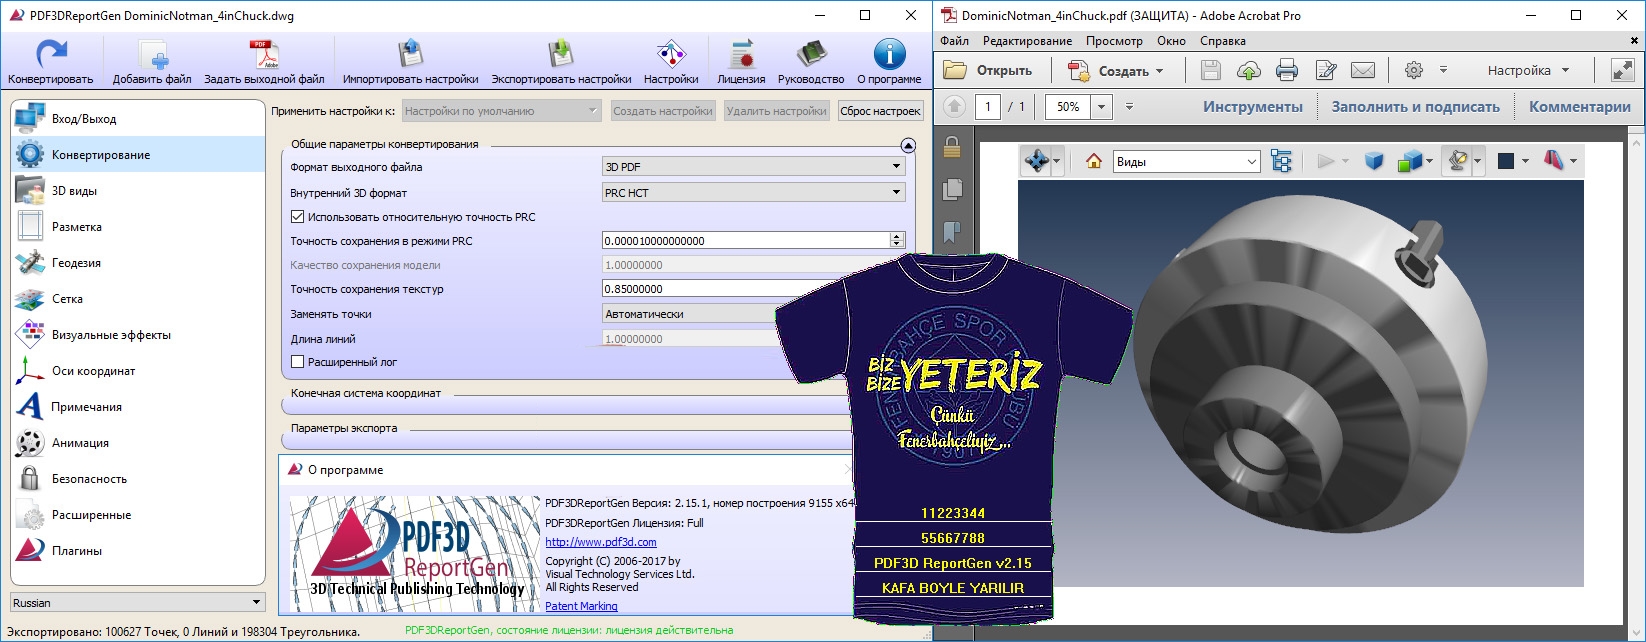Click the PRC precision spinner arrows
This screenshot has width=1646, height=642.
pyautogui.click(x=897, y=240)
